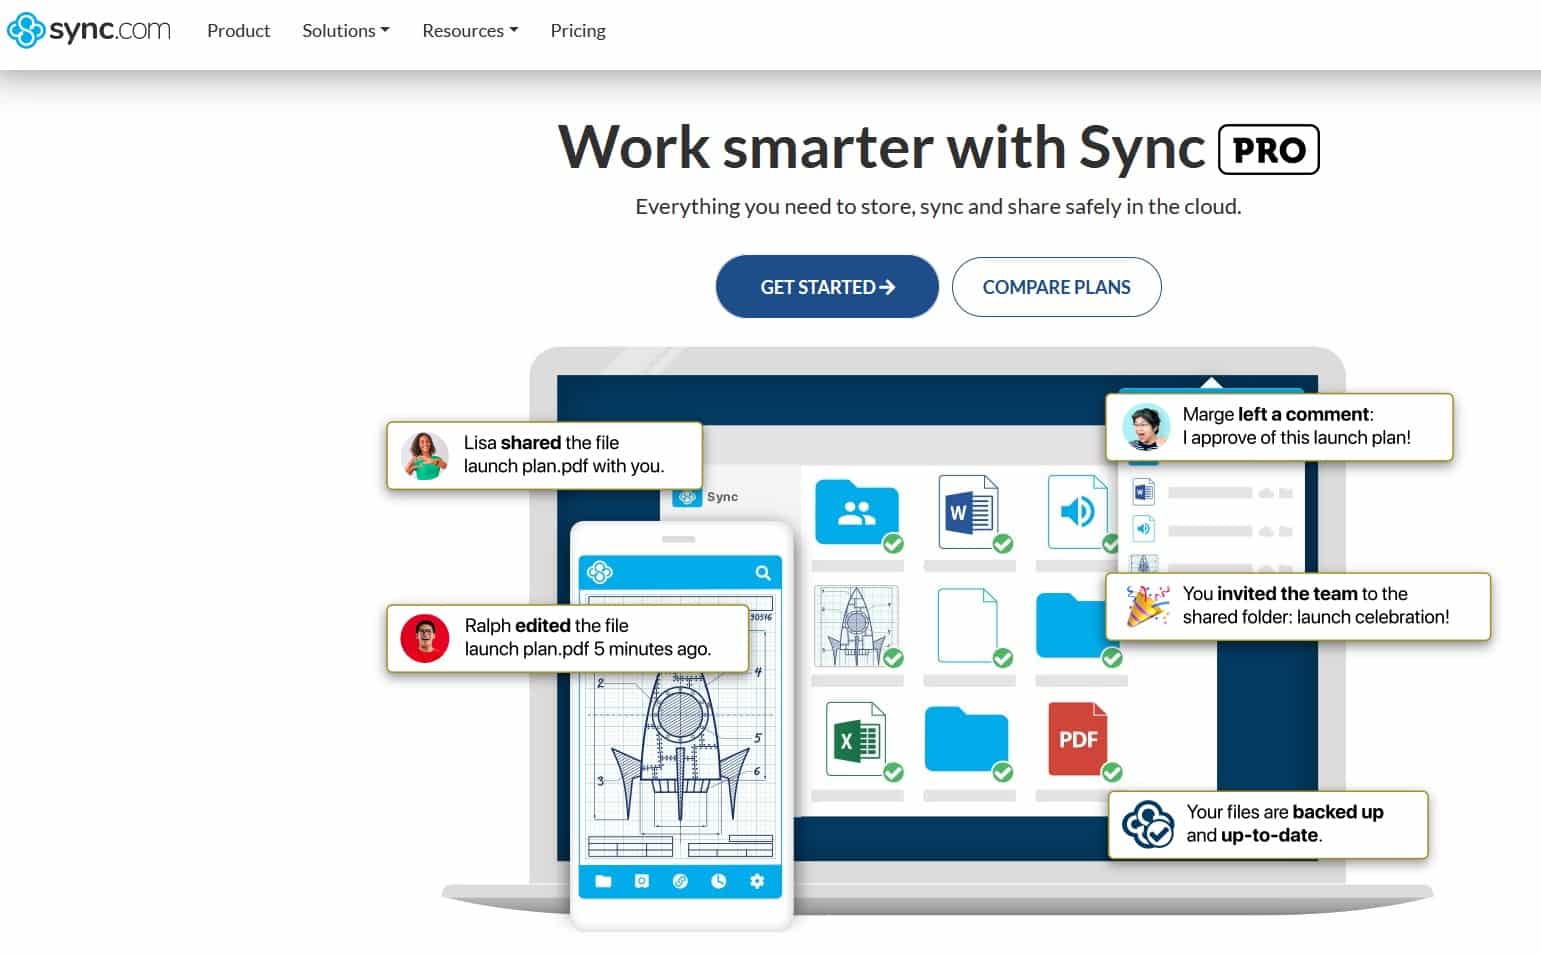The height and width of the screenshot is (955, 1541).
Task: Click the Sync.com logo in header
Action: point(89,30)
